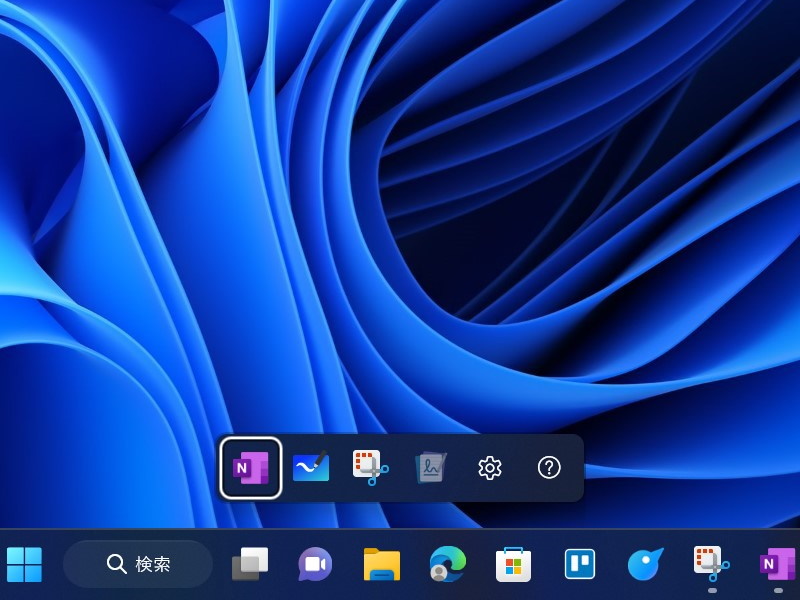Open the blue bird app on taskbar
This screenshot has width=800, height=600.
pos(645,564)
